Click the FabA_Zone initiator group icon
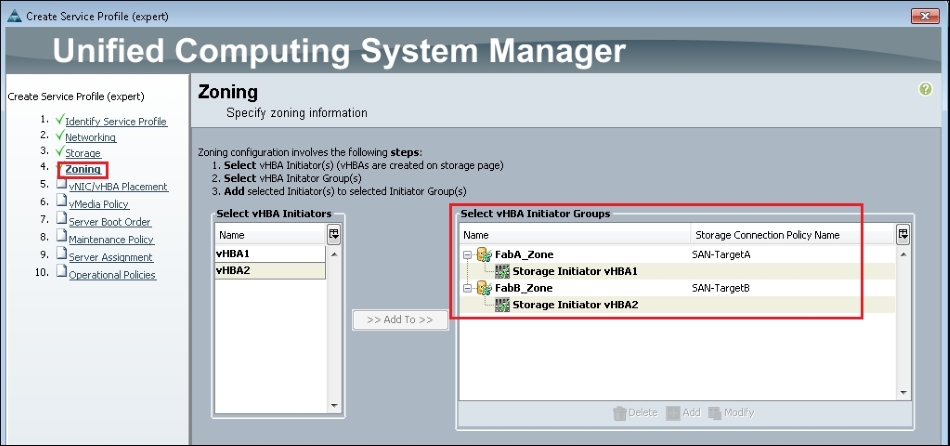The height and width of the screenshot is (446, 950). click(x=483, y=255)
